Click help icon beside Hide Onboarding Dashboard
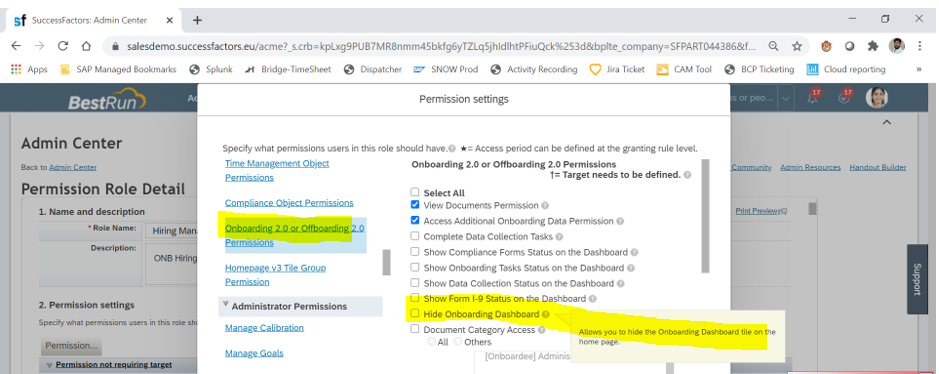This screenshot has width=939, height=374. [546, 314]
